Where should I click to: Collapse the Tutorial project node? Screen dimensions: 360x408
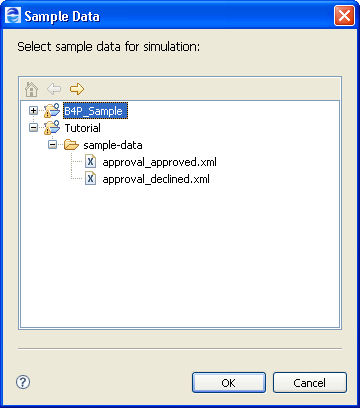pyautogui.click(x=33, y=128)
